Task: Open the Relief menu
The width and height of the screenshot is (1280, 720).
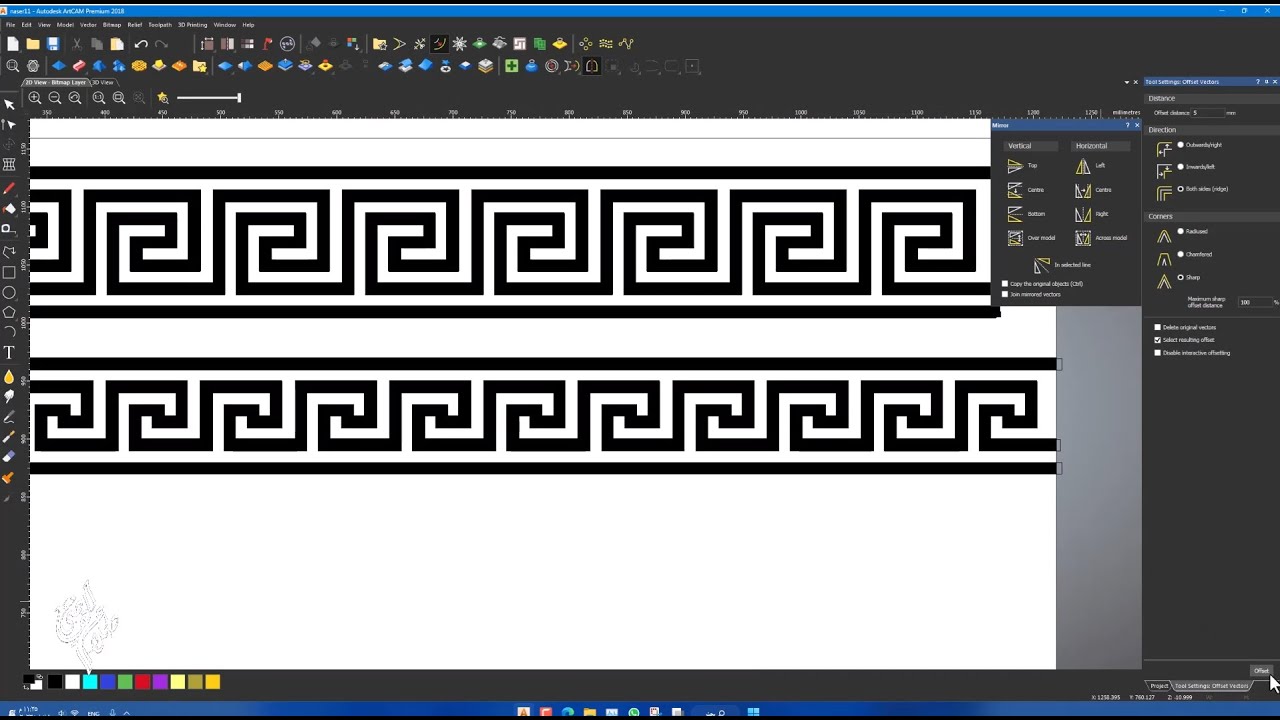Action: pos(135,24)
